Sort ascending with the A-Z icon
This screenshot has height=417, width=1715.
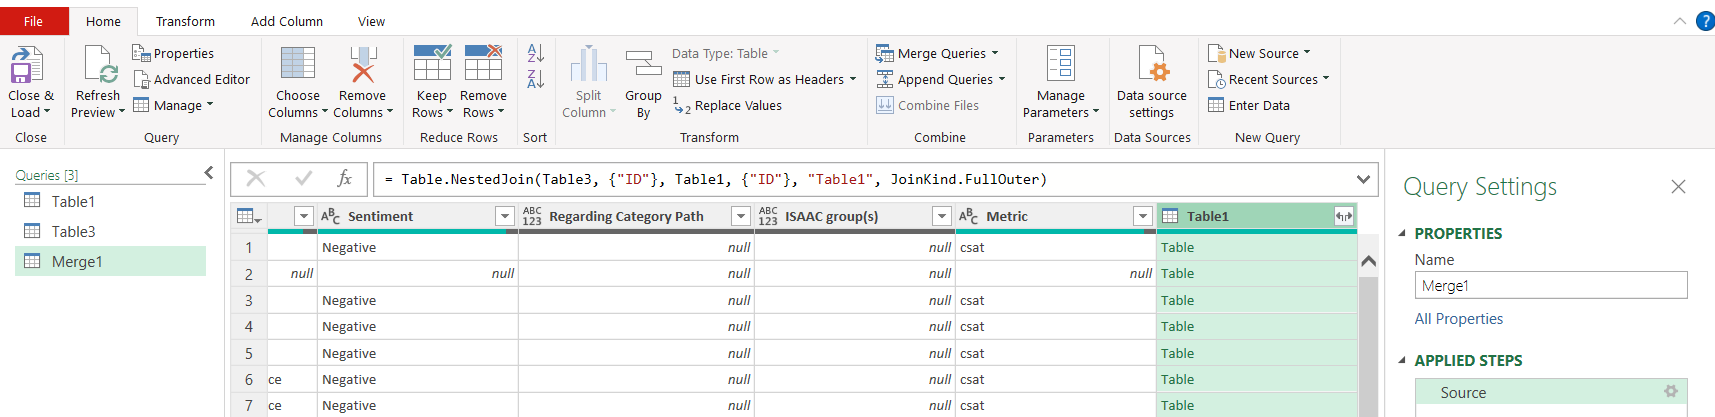(535, 54)
